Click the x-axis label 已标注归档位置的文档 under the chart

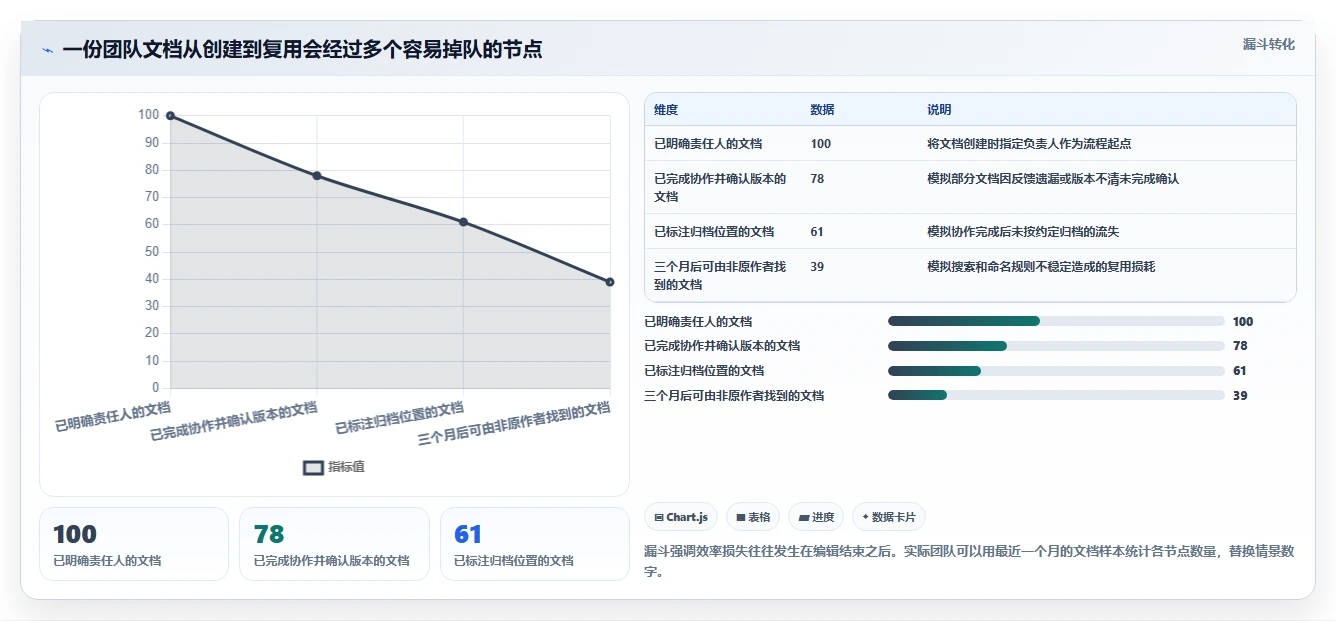point(400,417)
